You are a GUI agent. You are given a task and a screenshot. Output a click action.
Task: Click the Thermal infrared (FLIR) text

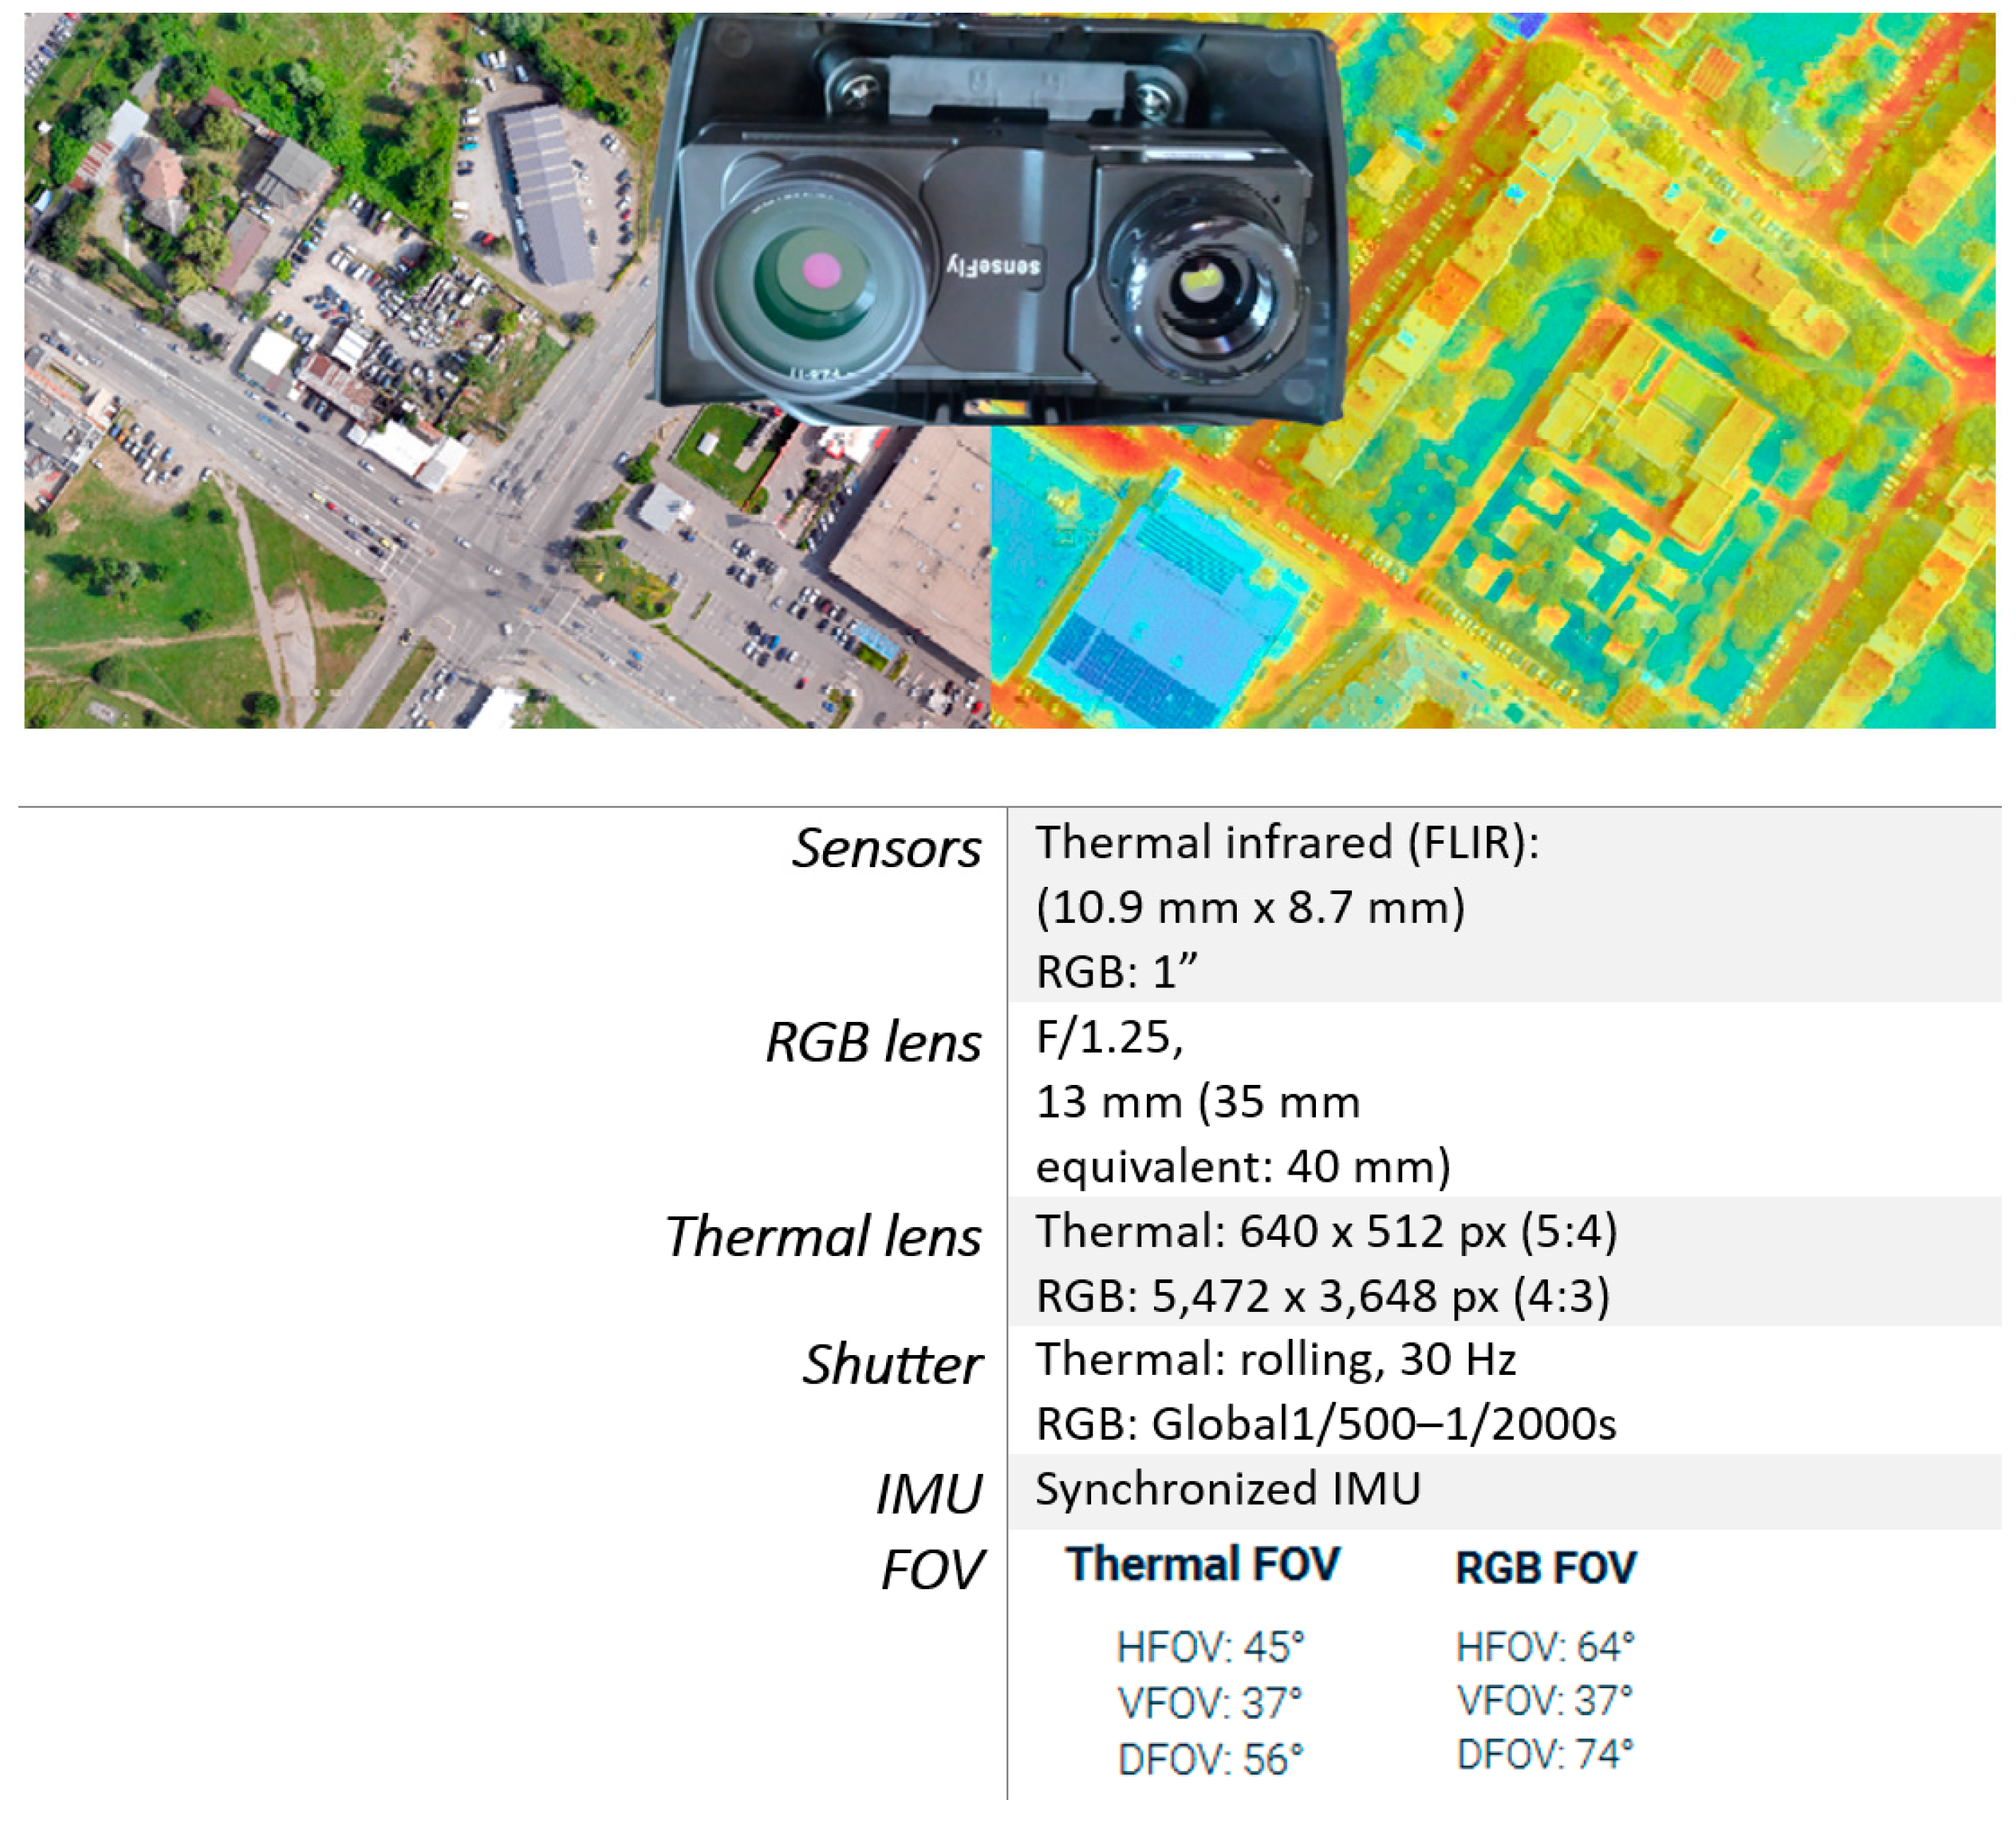click(1286, 843)
